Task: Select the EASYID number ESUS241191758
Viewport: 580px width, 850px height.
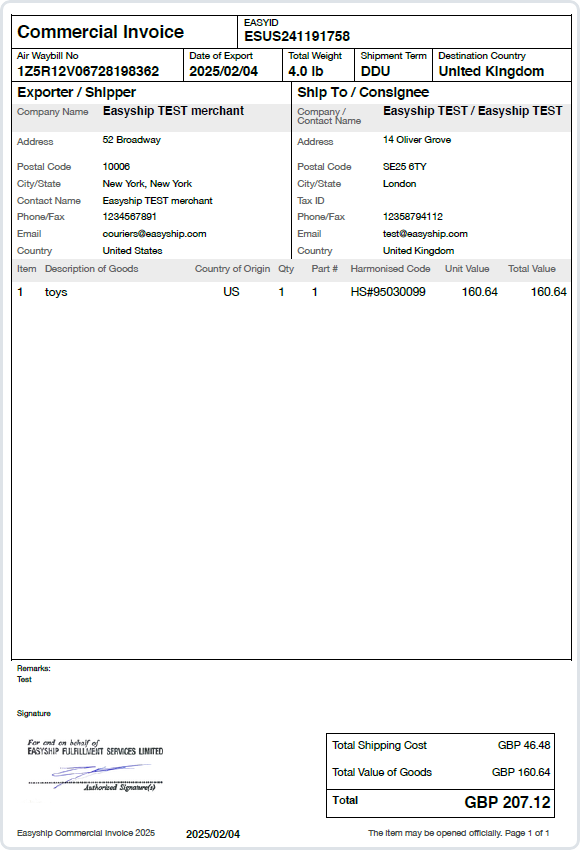Action: click(297, 36)
